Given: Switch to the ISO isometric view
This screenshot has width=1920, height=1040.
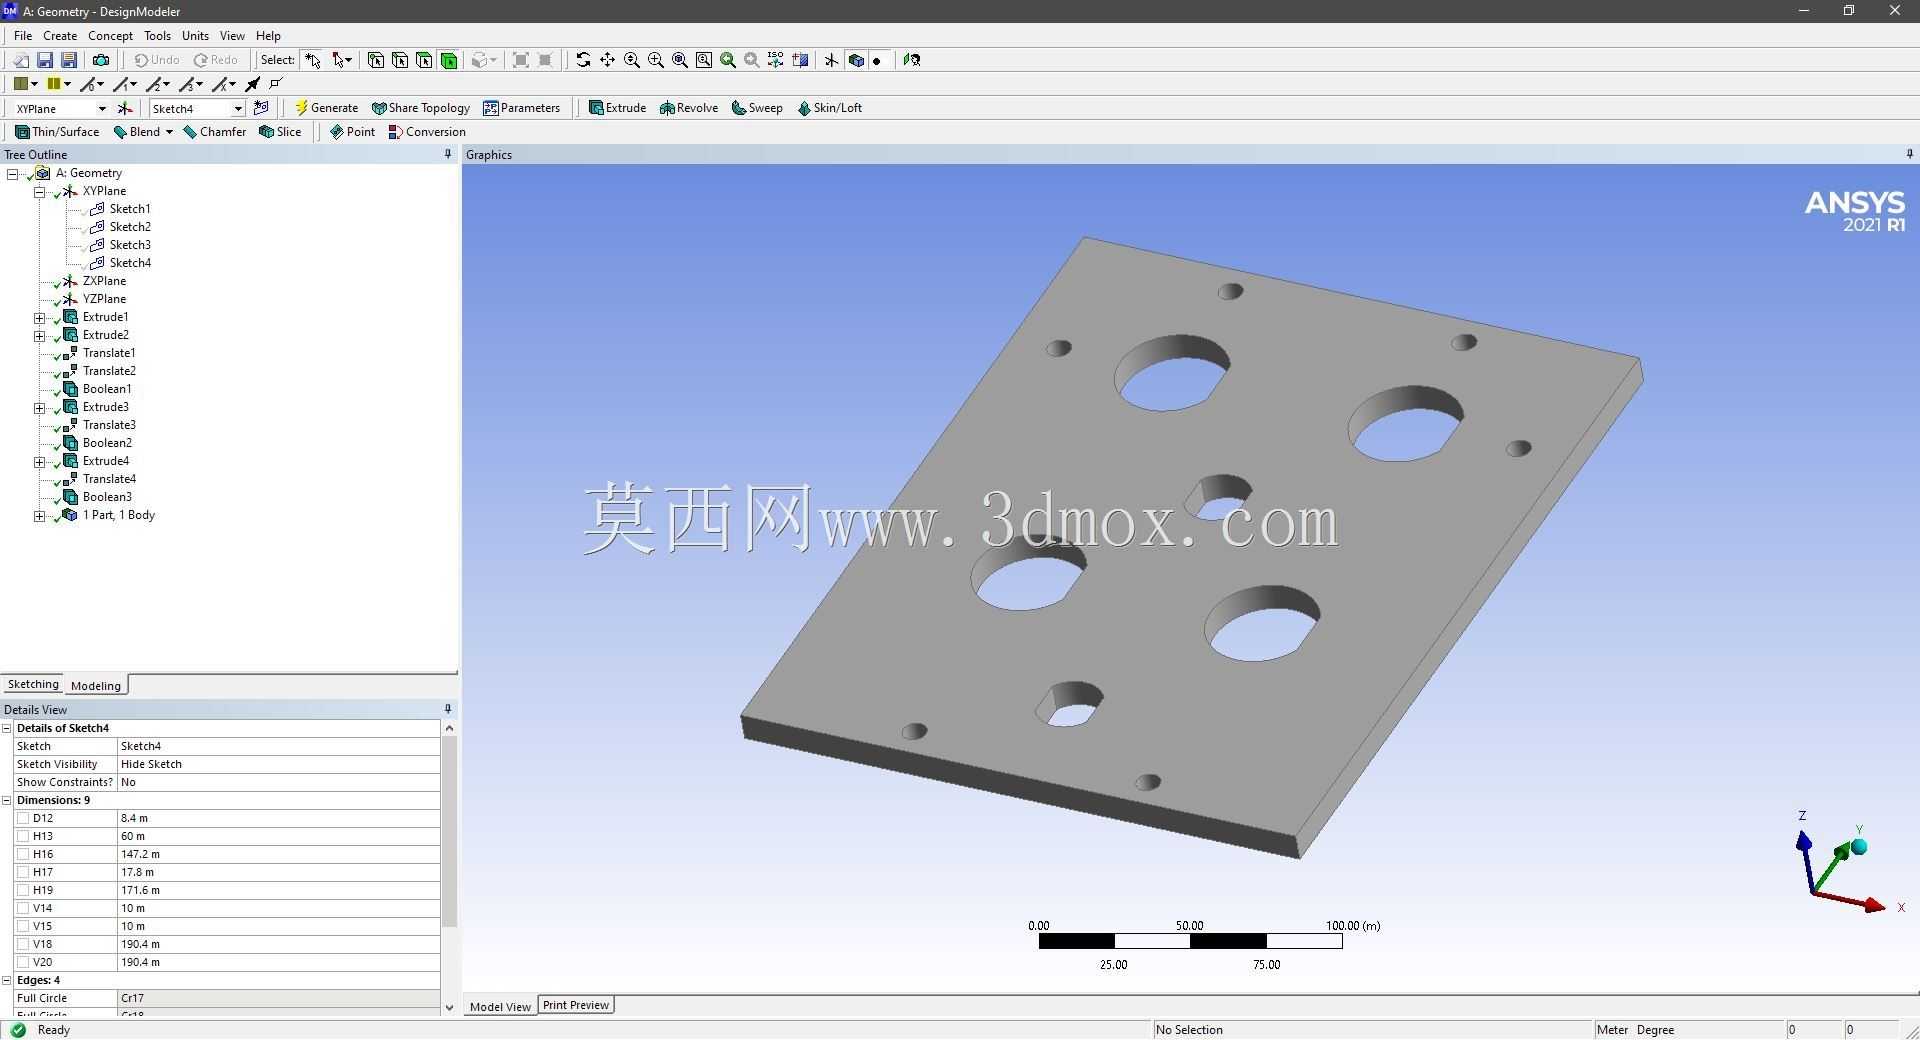Looking at the screenshot, I should (x=776, y=60).
